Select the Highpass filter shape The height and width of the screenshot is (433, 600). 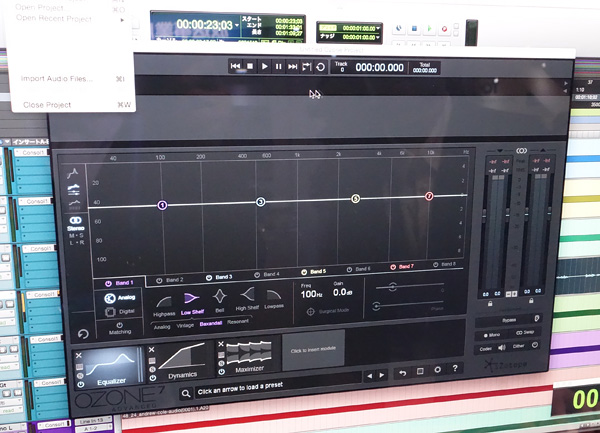(164, 306)
